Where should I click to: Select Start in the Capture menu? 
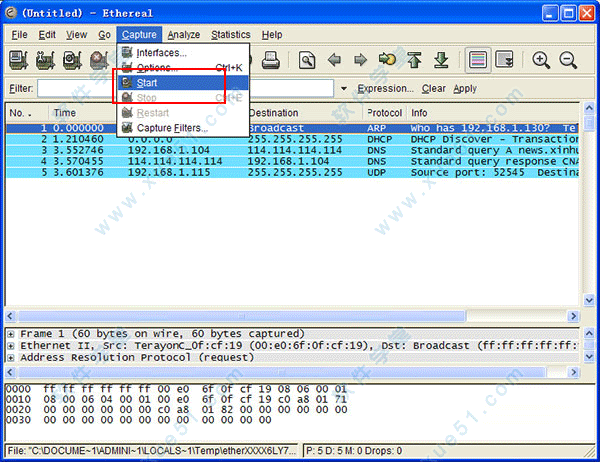coord(183,83)
